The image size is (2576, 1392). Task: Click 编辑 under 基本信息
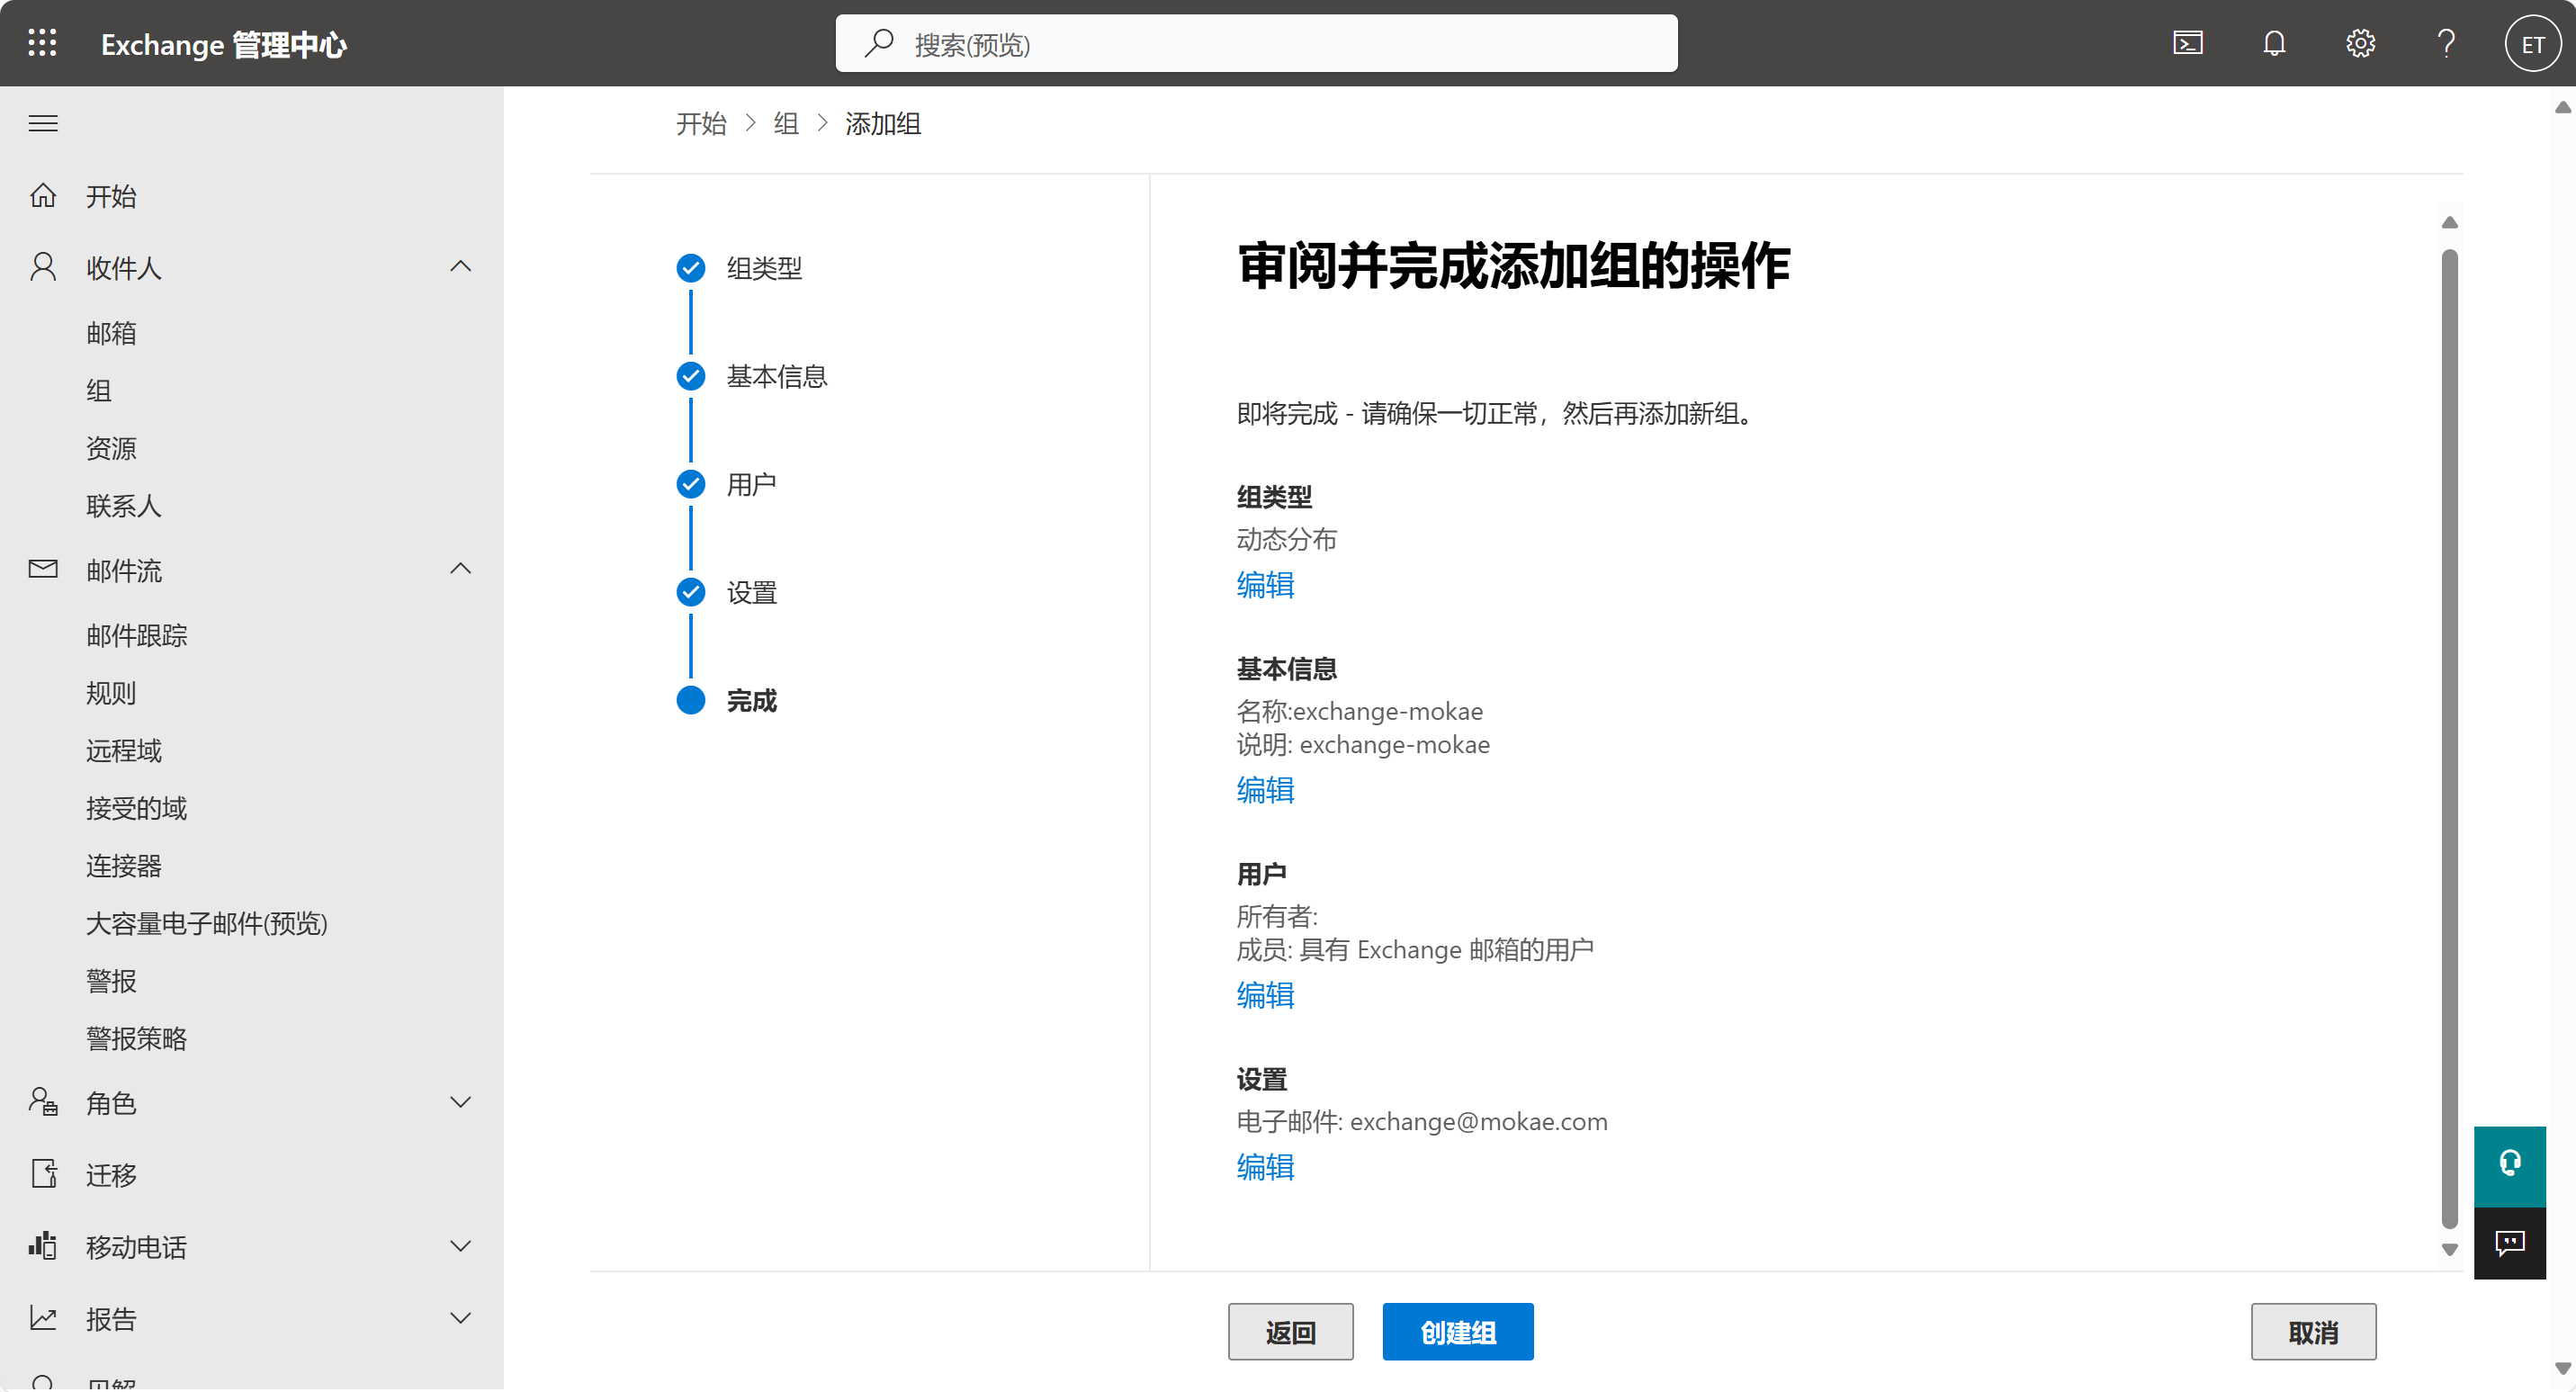click(1265, 790)
